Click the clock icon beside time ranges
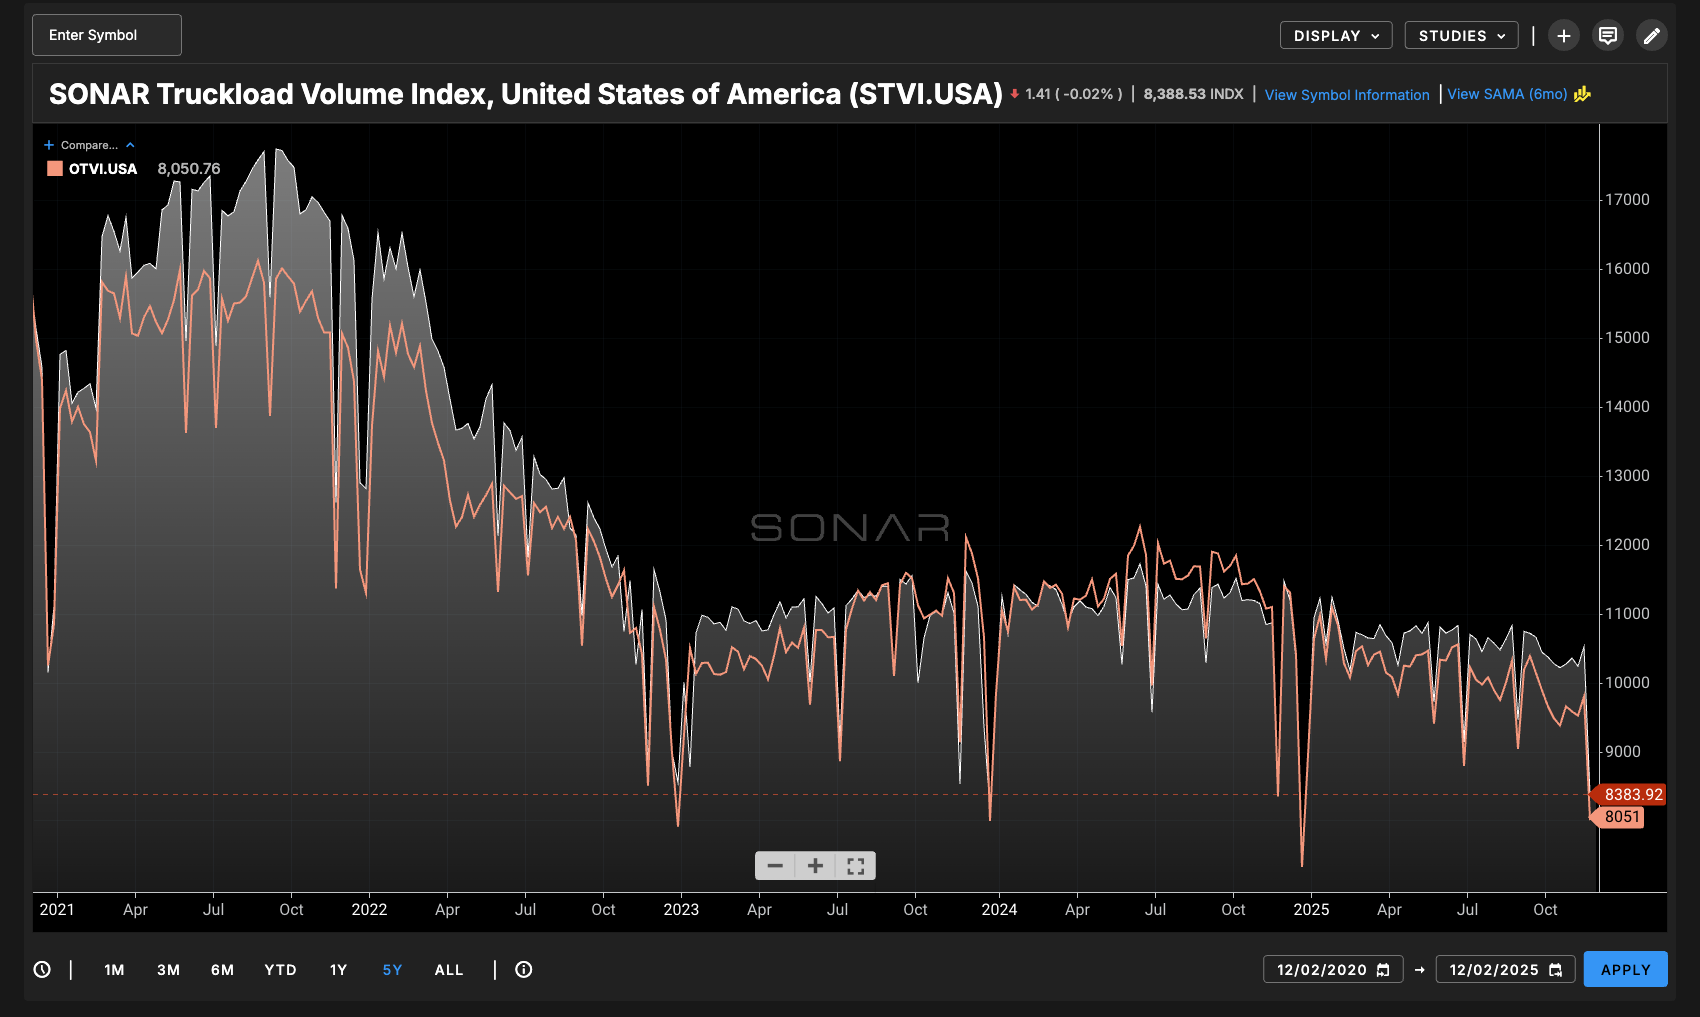Image resolution: width=1700 pixels, height=1017 pixels. point(42,969)
